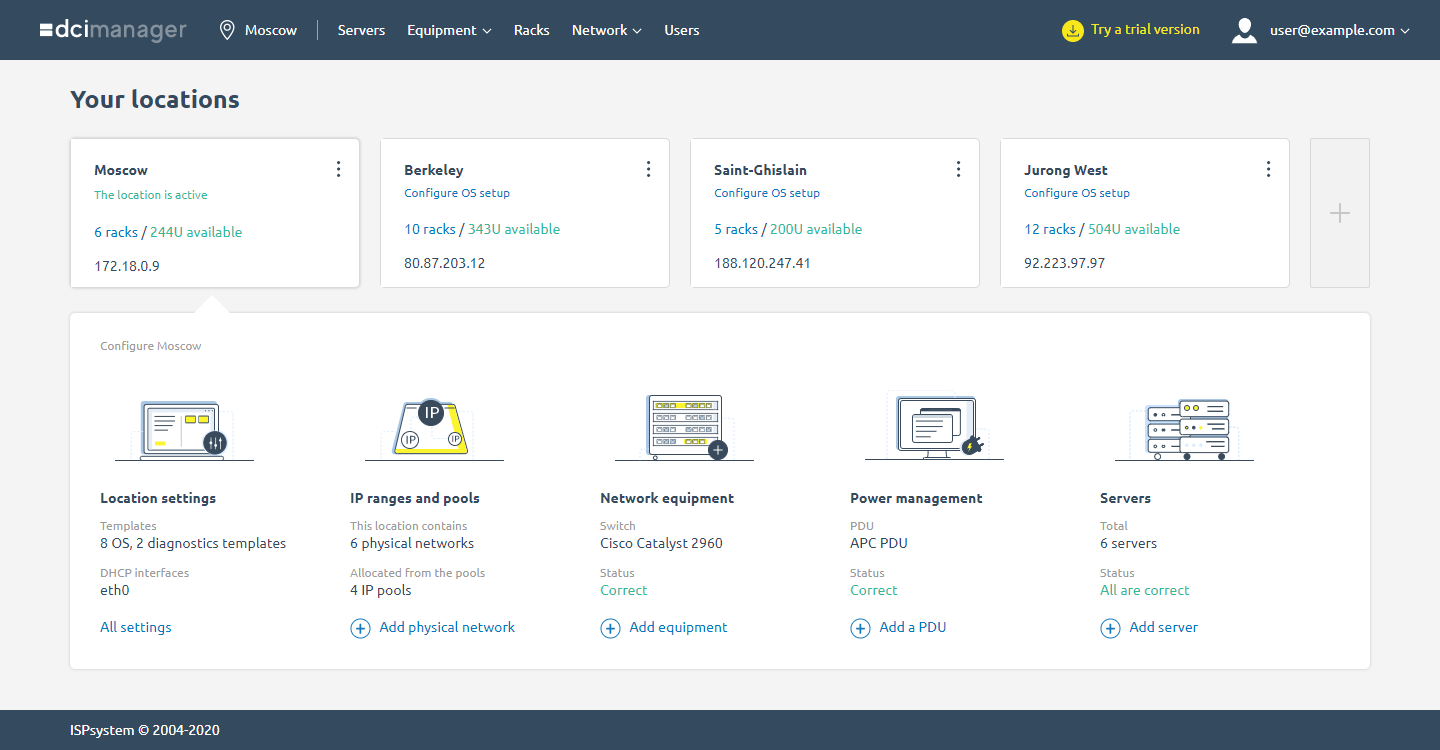Click the IP ranges and pools illustration
Image resolution: width=1440 pixels, height=750 pixels.
tap(434, 428)
